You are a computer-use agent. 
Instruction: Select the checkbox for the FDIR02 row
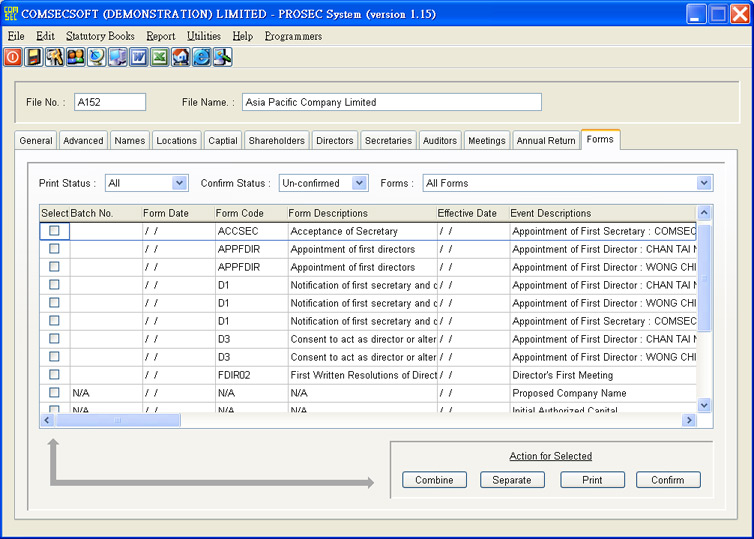click(x=54, y=375)
